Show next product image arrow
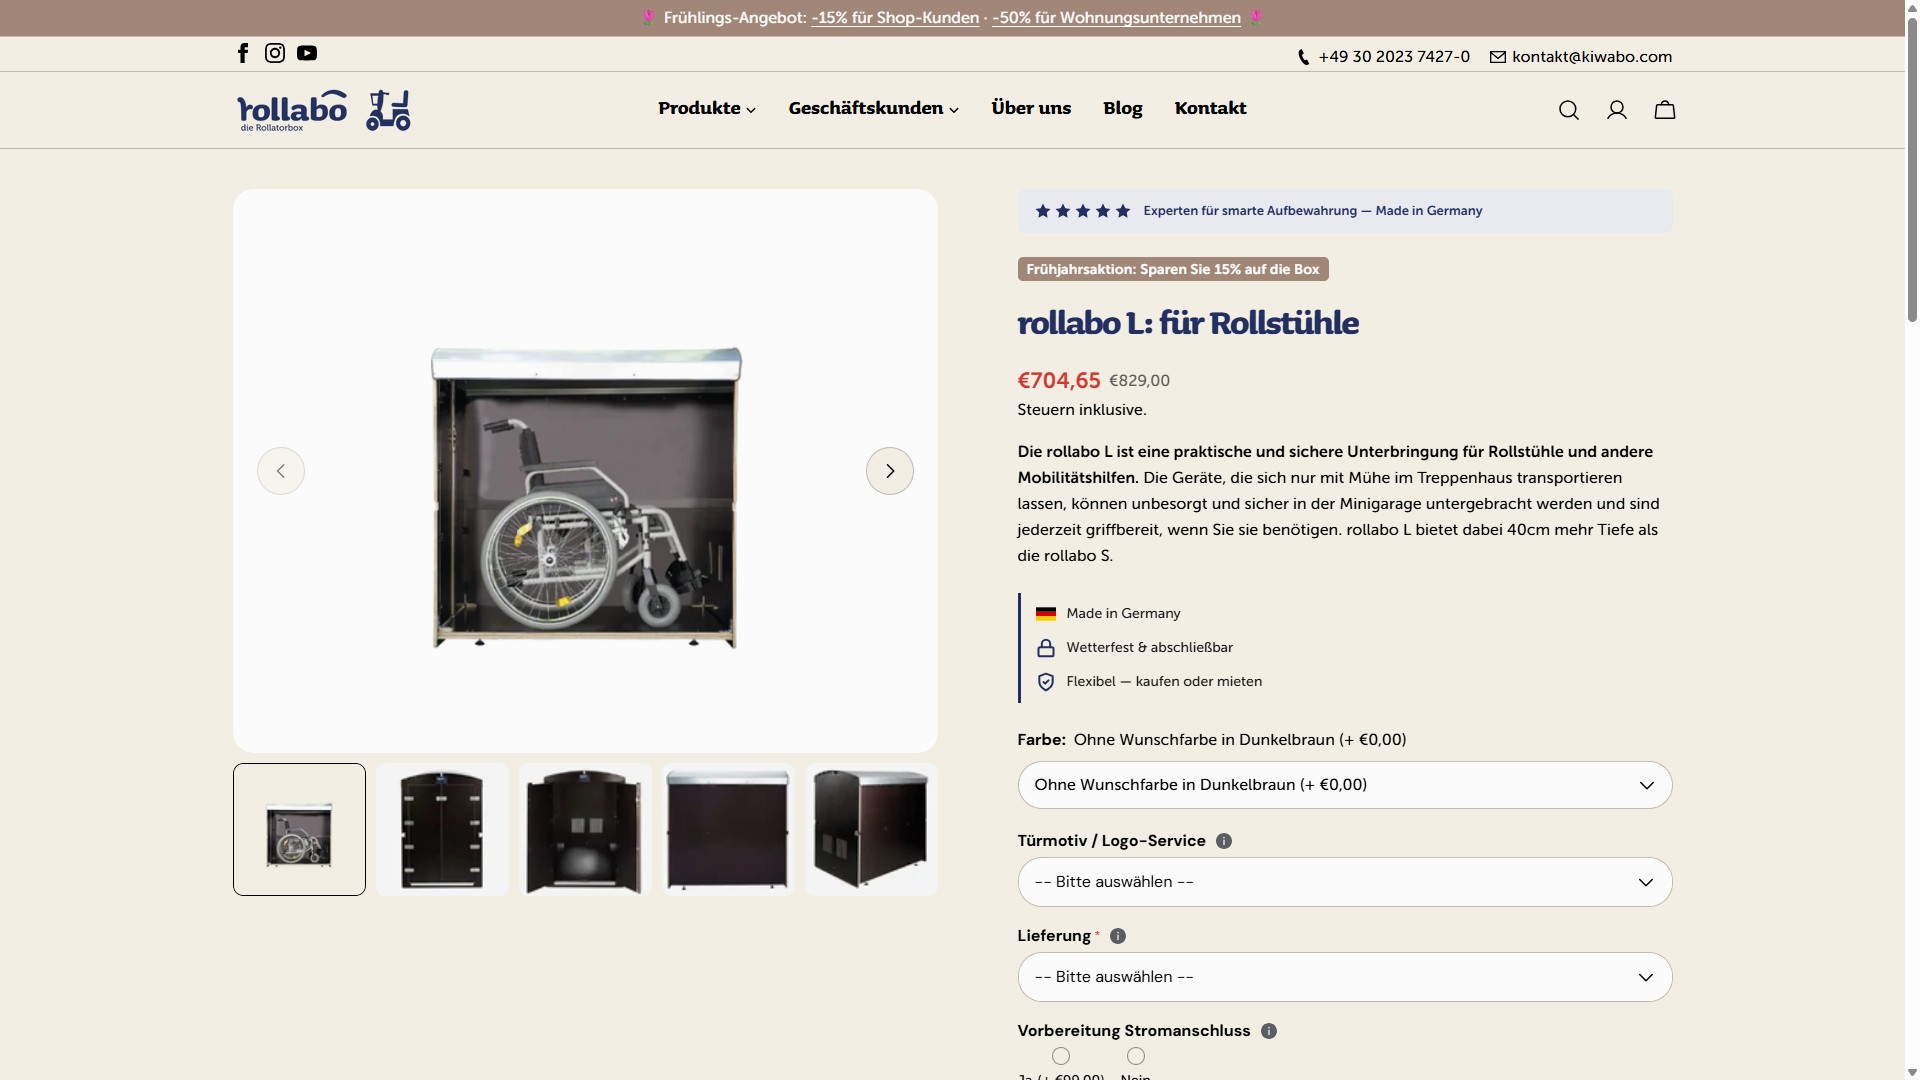This screenshot has height=1080, width=1920. [x=890, y=471]
